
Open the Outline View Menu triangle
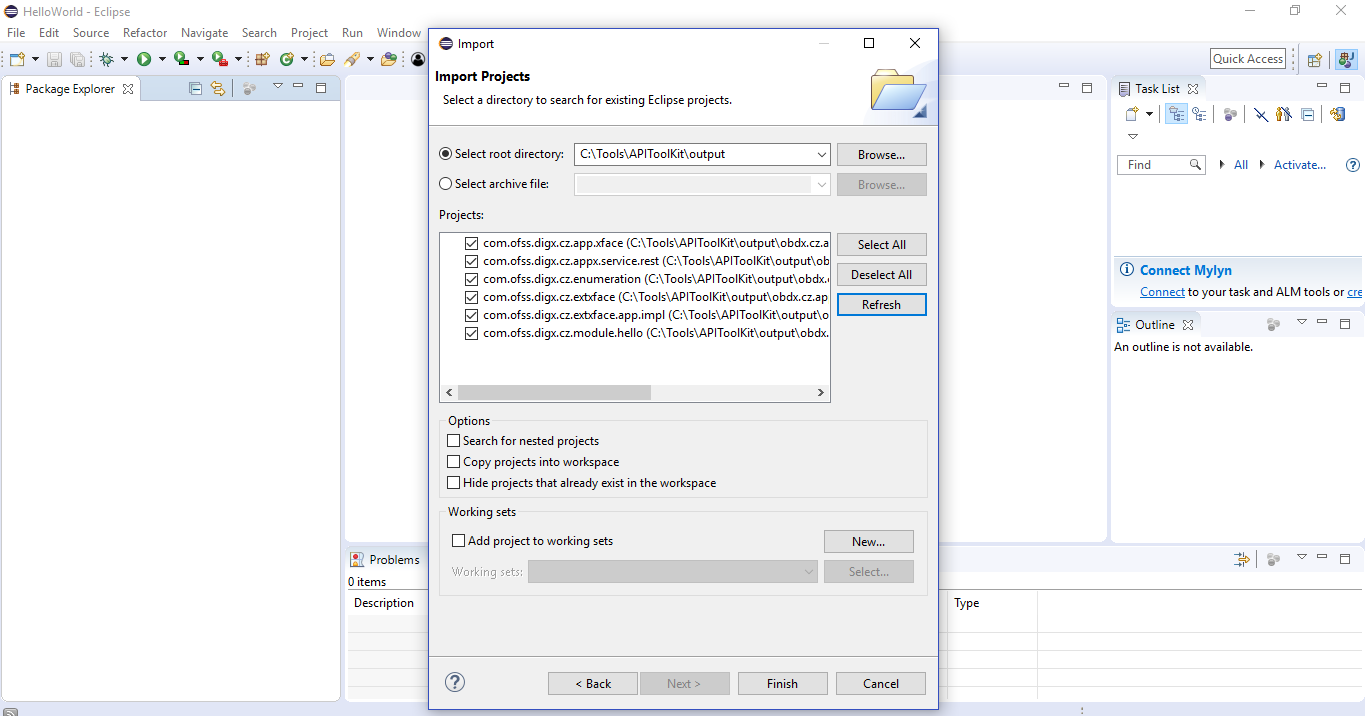(x=1302, y=322)
